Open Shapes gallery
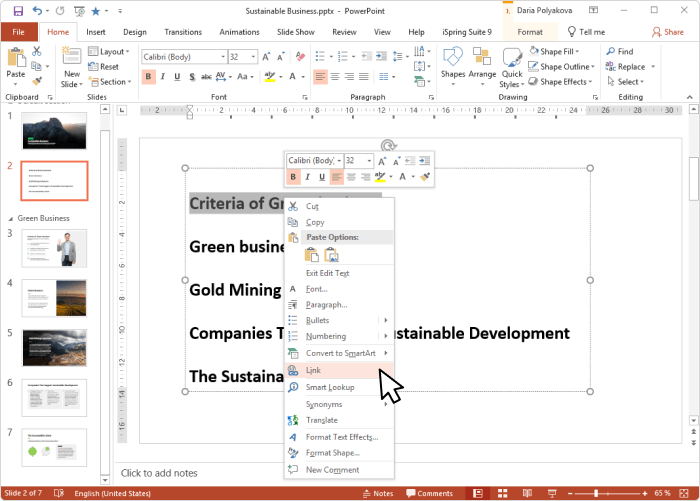Viewport: 700px width, 501px height. coord(453,66)
